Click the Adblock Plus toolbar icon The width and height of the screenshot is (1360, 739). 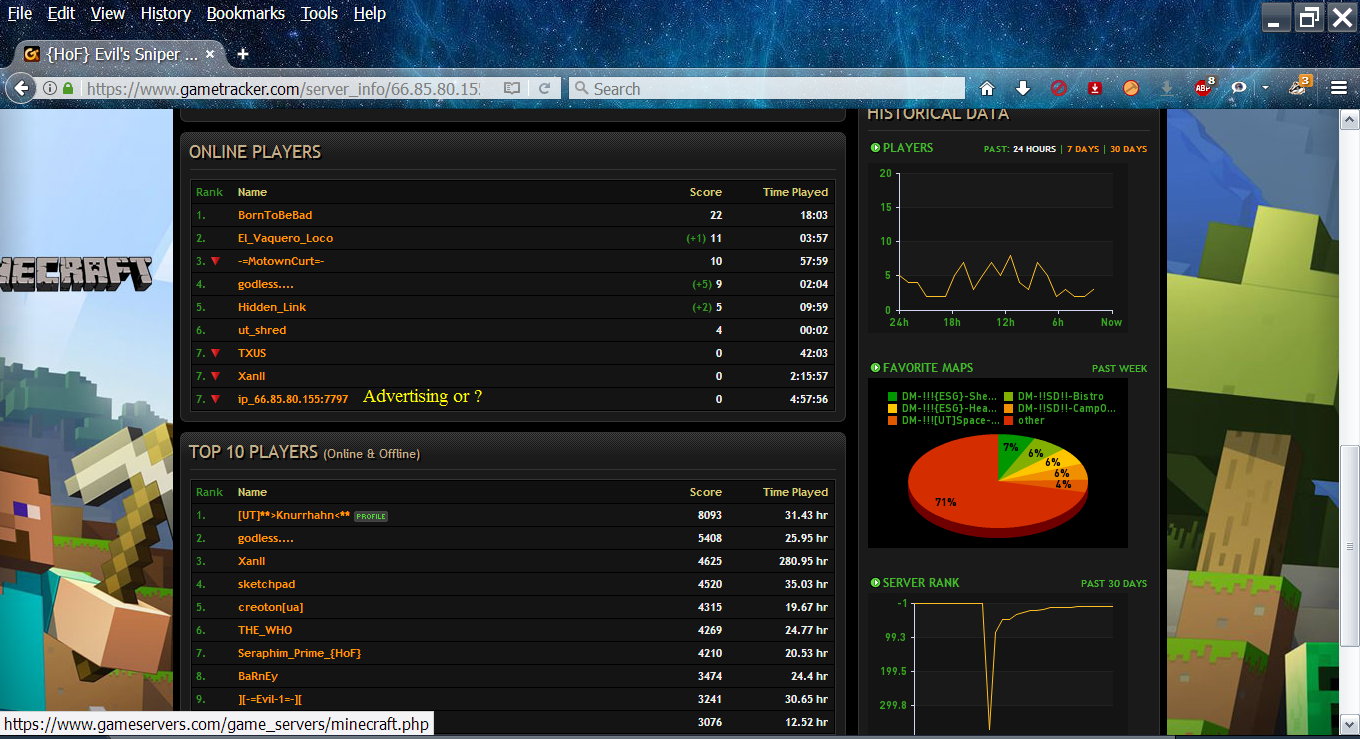pos(1204,88)
